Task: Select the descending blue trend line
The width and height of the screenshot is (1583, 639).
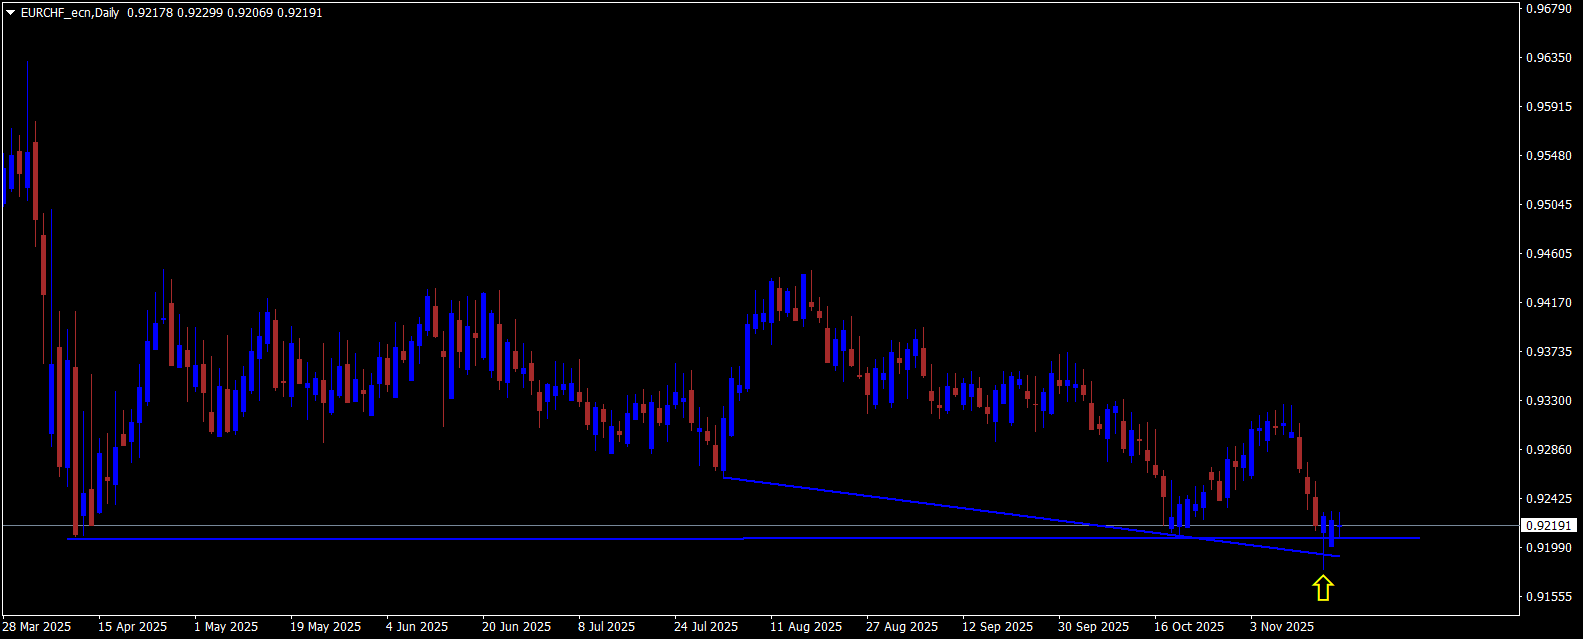Action: [x=1030, y=516]
